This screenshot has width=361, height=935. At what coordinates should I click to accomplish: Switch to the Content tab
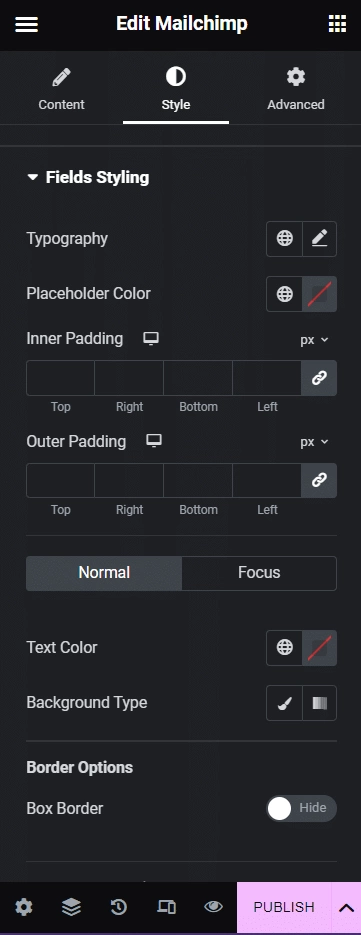pyautogui.click(x=61, y=89)
